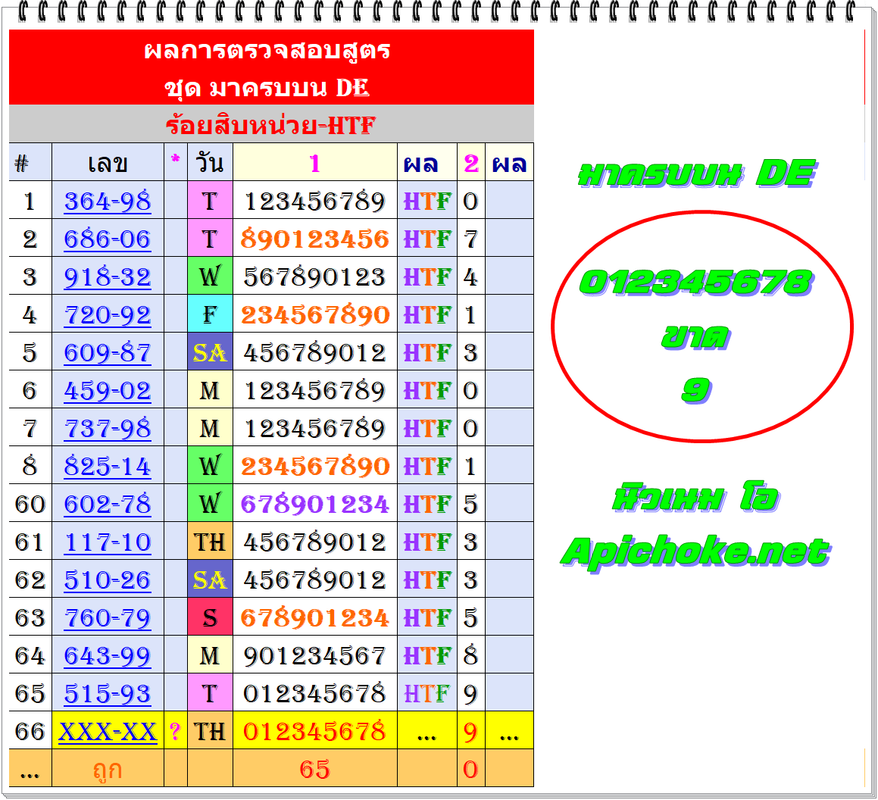Open the 364-98 number link

pos(108,200)
